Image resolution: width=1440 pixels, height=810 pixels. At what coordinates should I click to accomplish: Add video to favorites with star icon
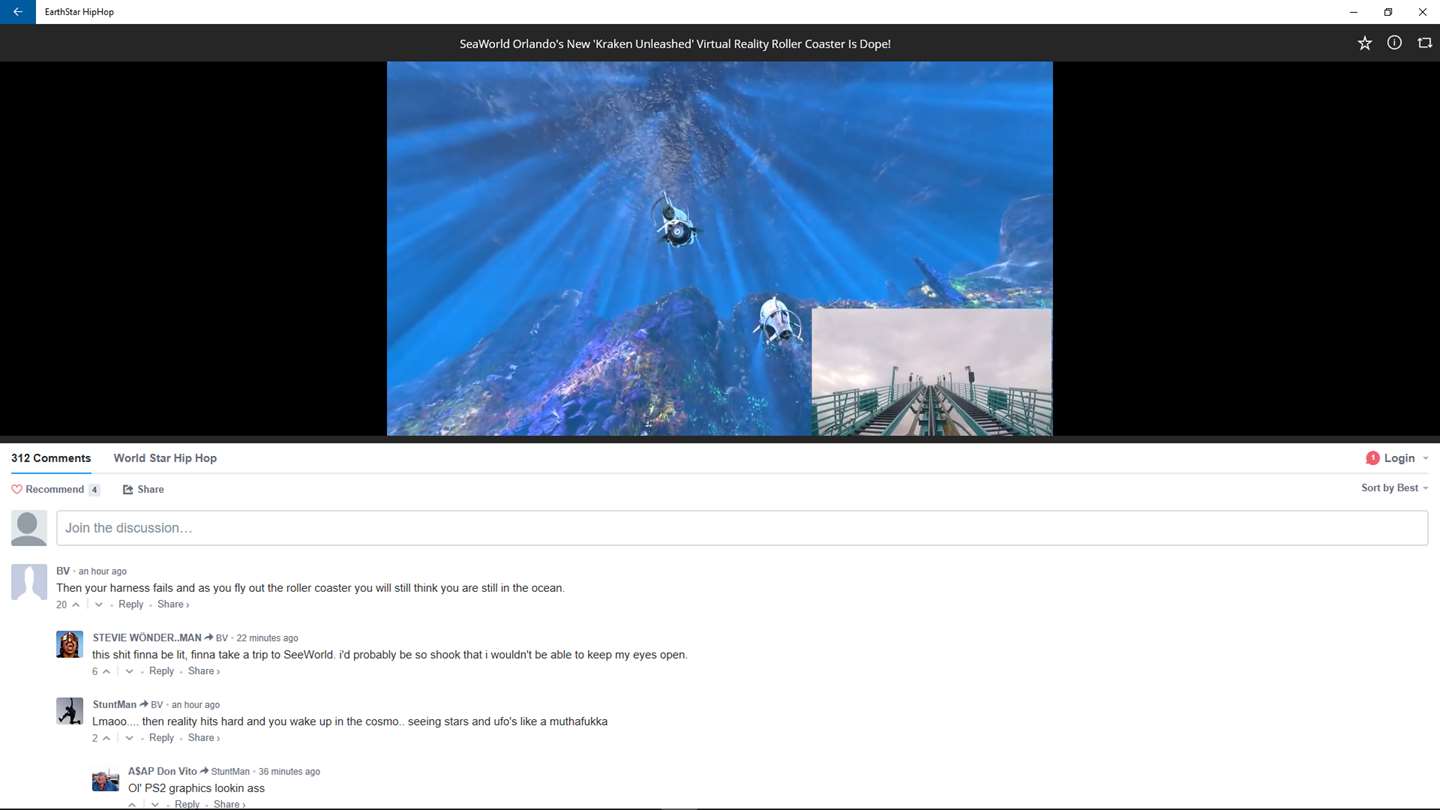(1364, 43)
